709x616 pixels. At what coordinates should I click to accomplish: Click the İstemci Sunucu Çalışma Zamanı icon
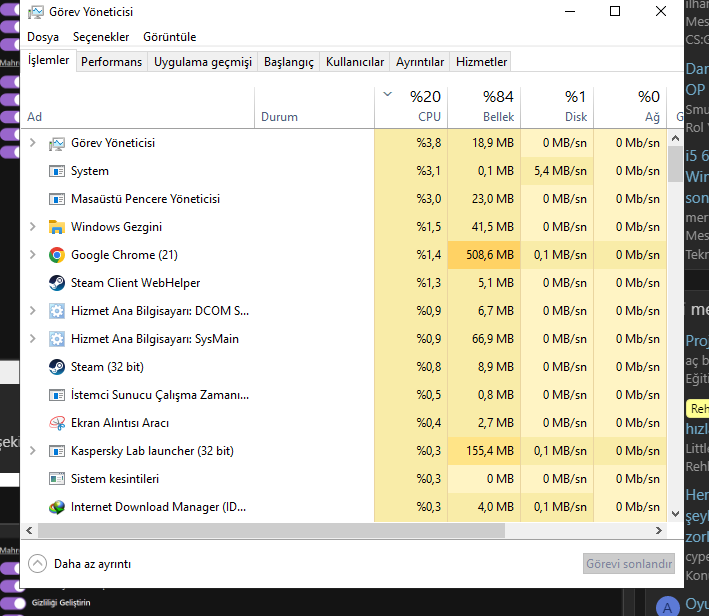tap(57, 395)
